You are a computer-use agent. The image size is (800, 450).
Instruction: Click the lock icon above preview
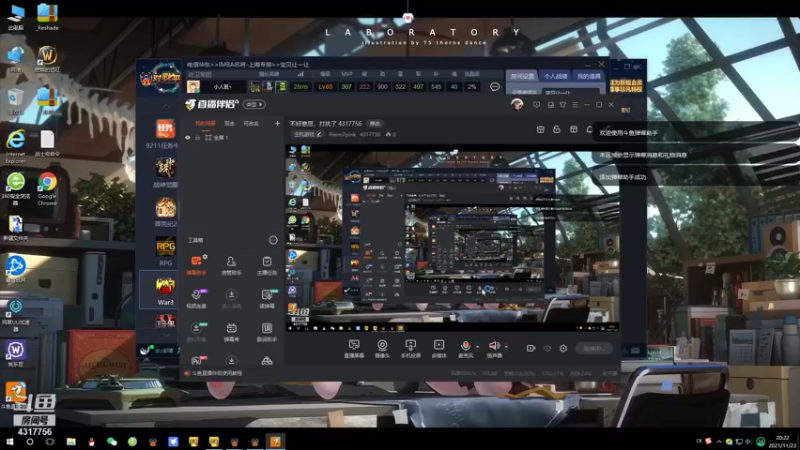click(x=557, y=130)
